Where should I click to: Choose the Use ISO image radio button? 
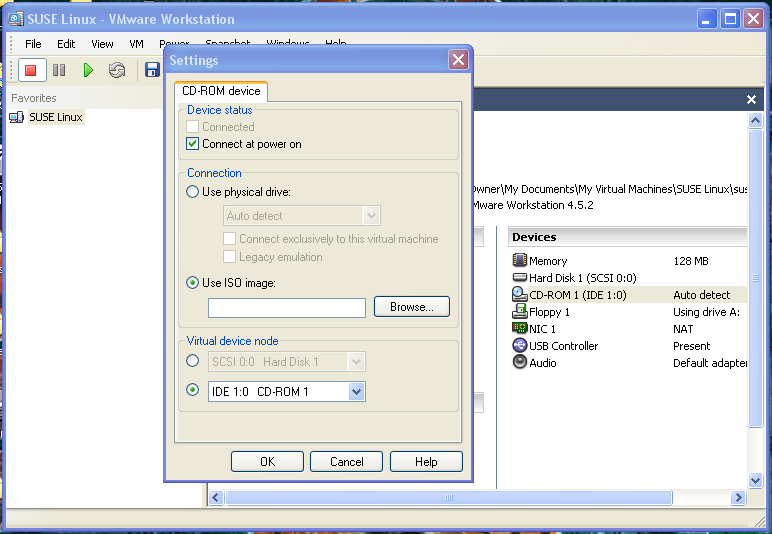(x=193, y=283)
